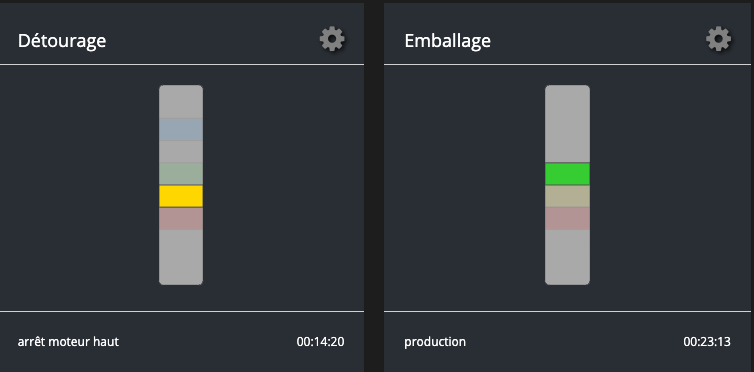
Task: Open Détourage settings gear icon
Action: (x=332, y=39)
